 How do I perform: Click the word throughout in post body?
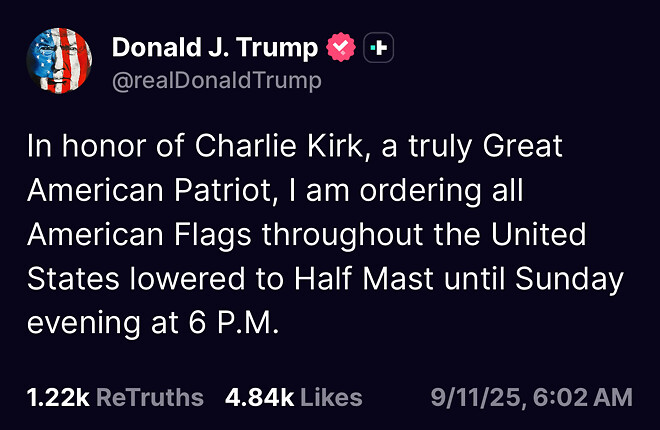(x=343, y=235)
